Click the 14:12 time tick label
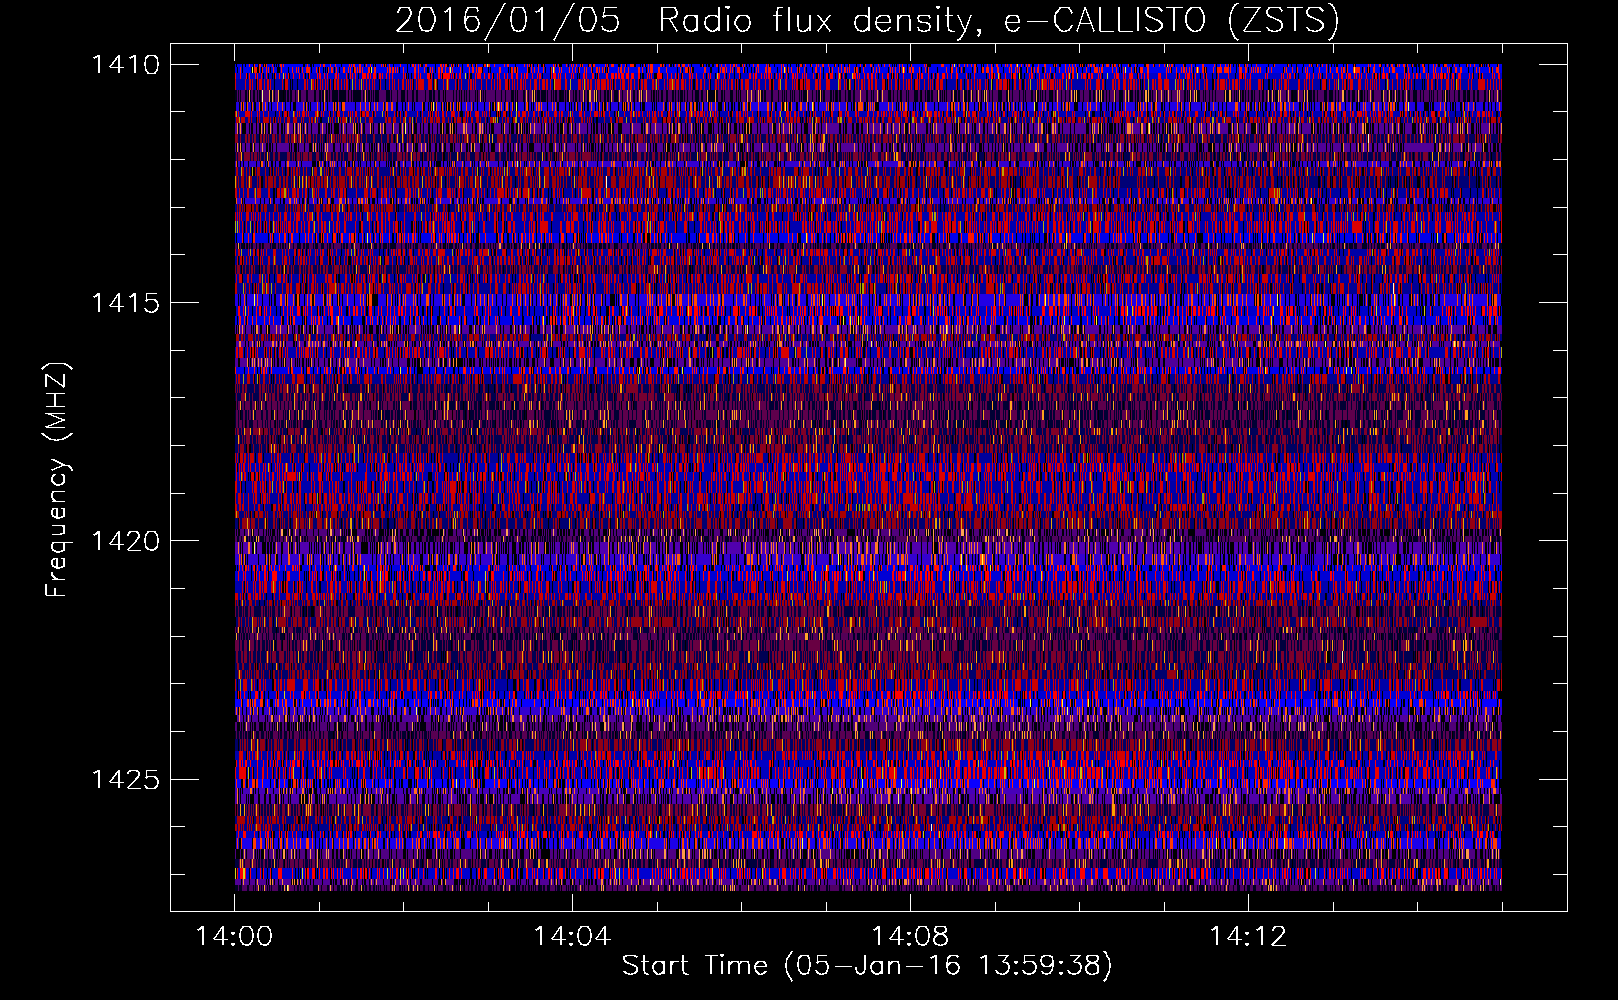 [1248, 936]
